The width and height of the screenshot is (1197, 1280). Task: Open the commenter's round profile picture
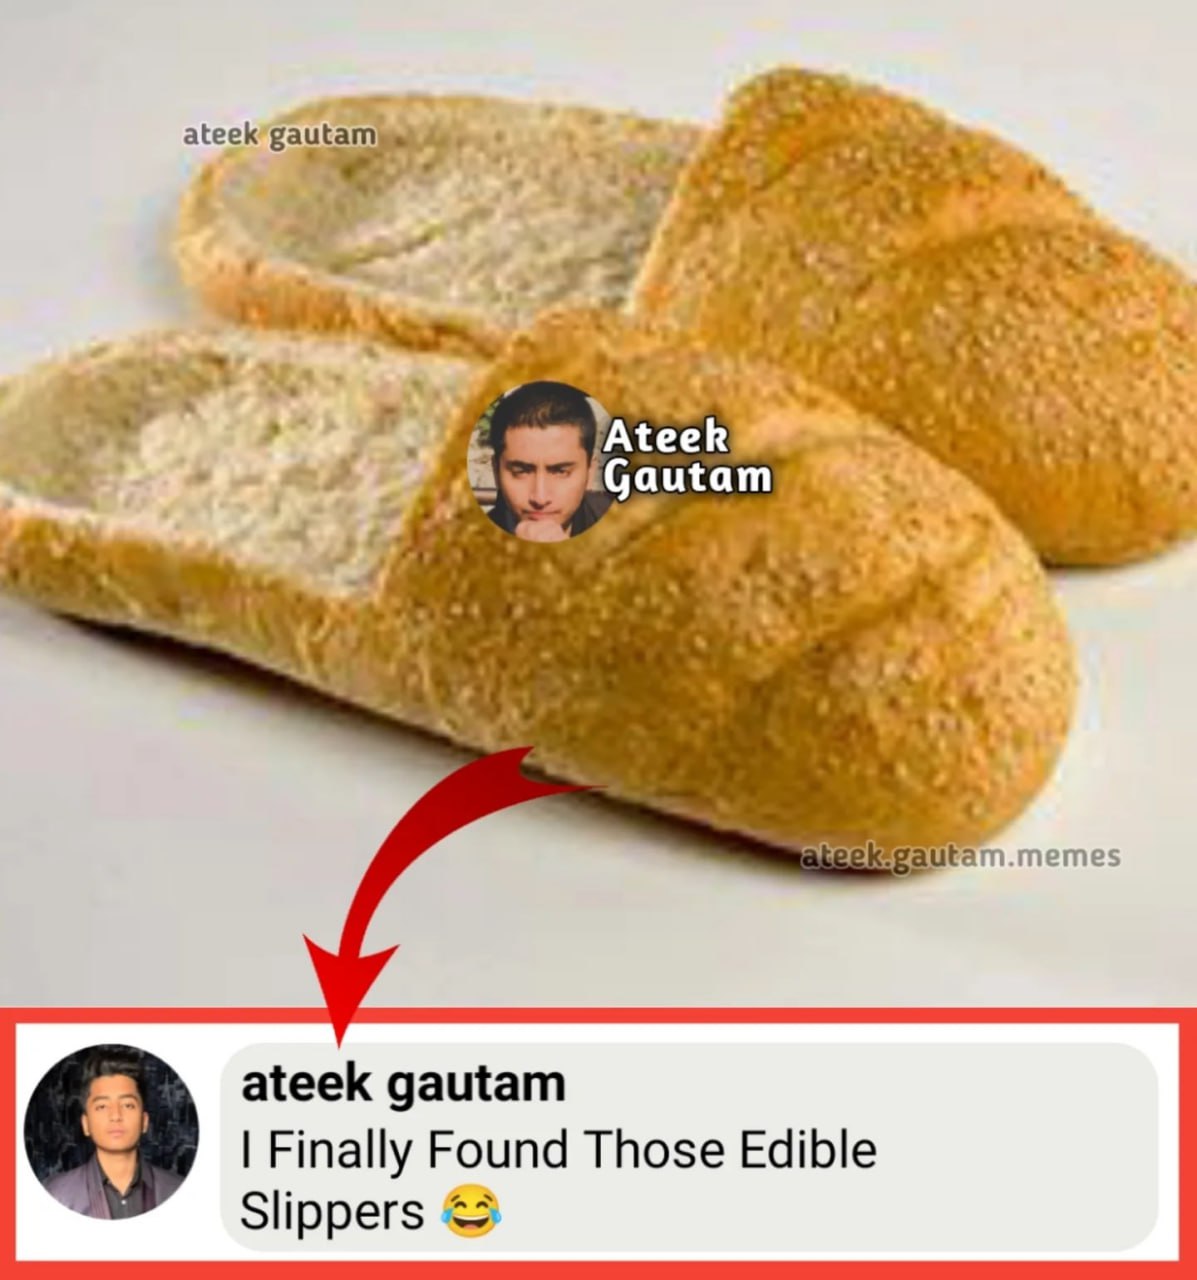[110, 1131]
